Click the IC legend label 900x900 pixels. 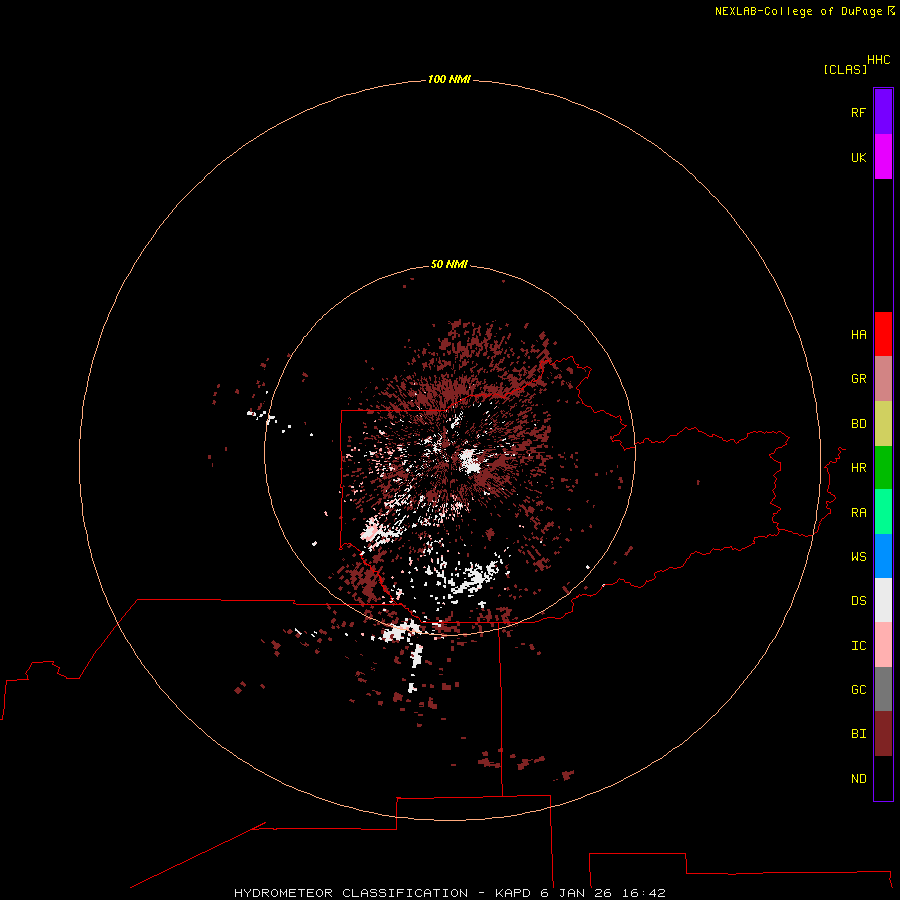click(858, 646)
